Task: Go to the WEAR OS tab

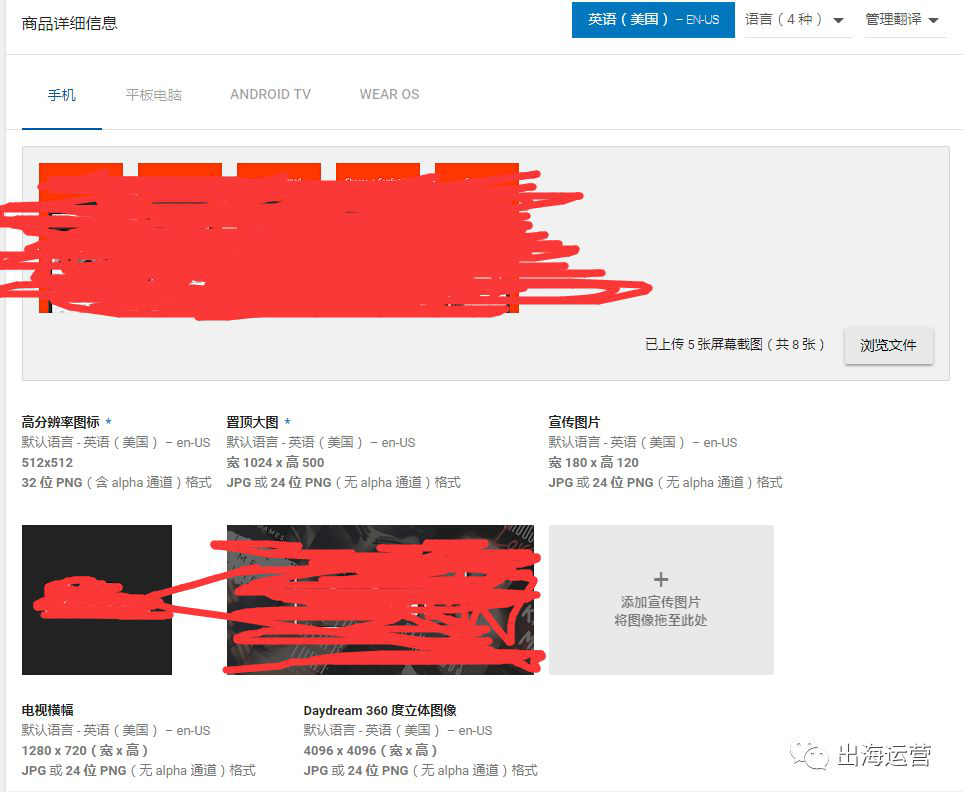Action: tap(389, 95)
